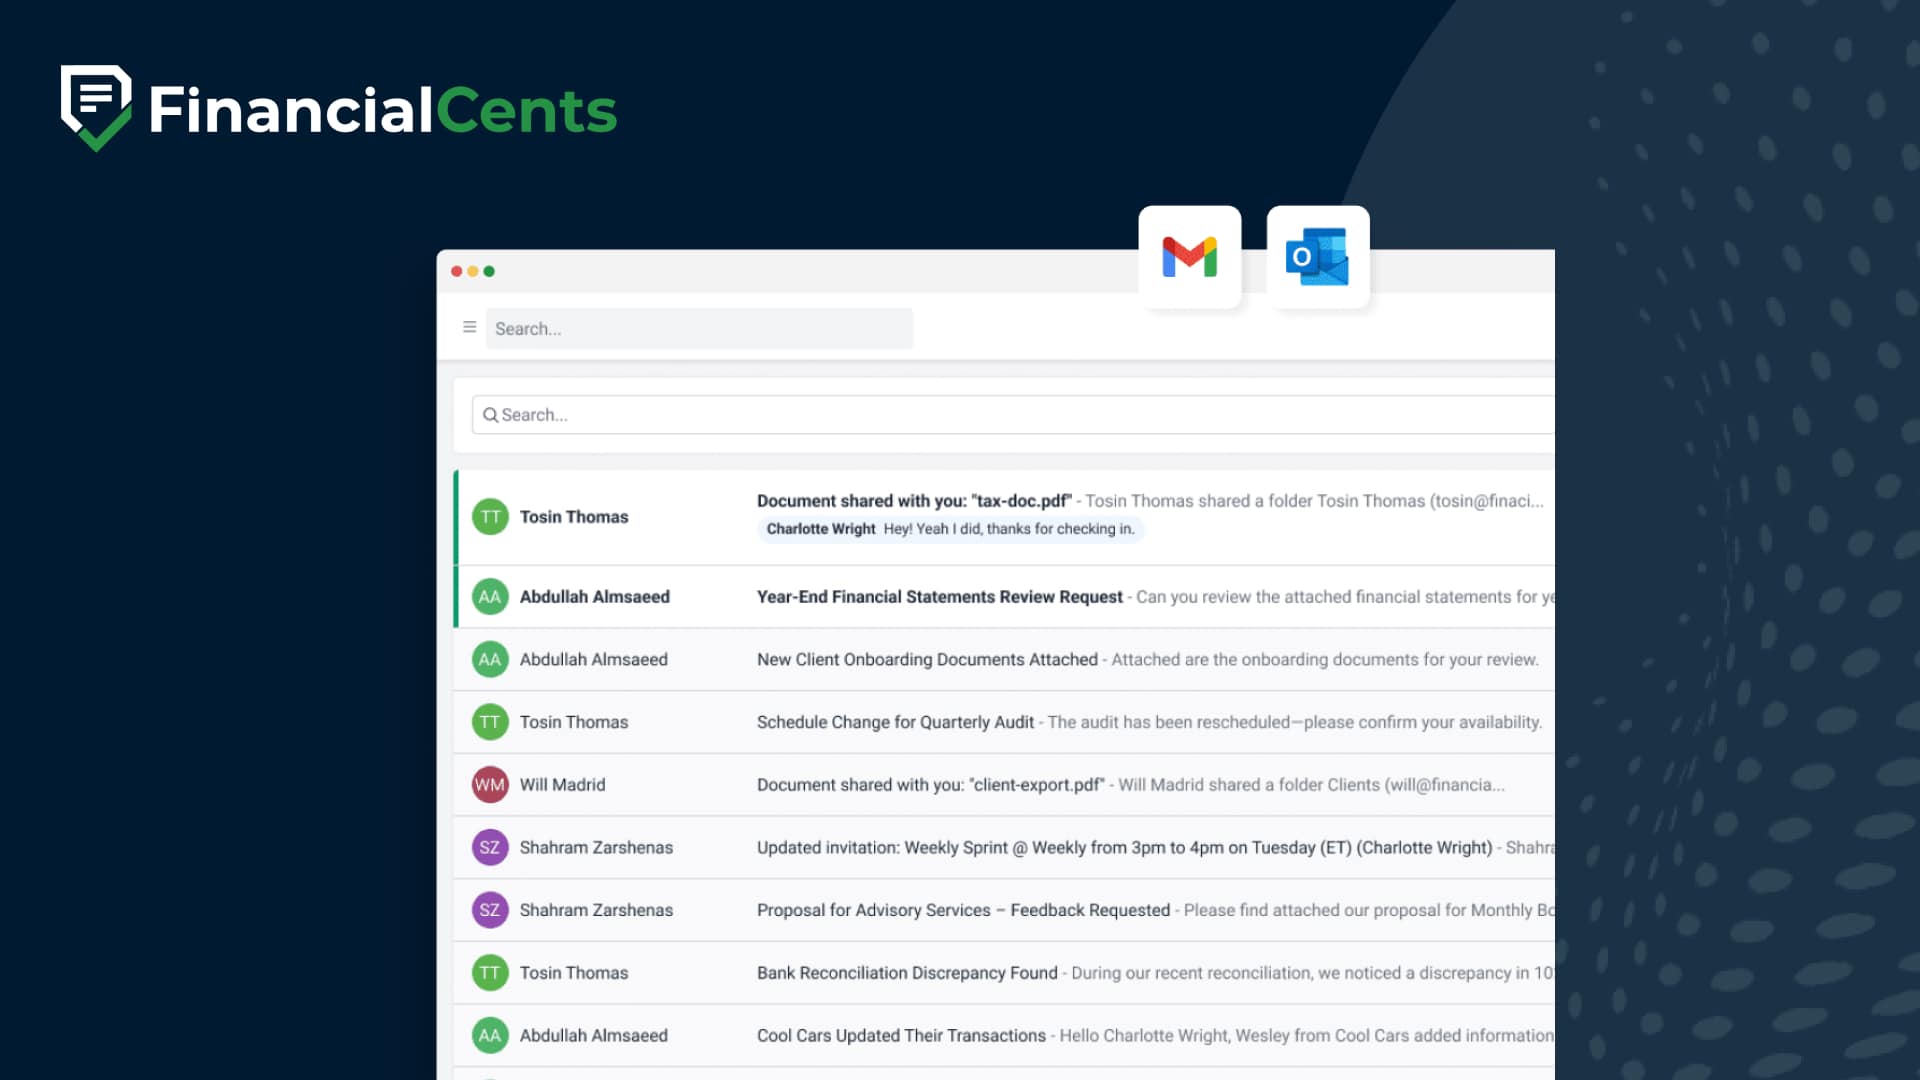Open 'Cool Cars Updated Their Transactions' email
This screenshot has height=1080, width=1920.
[1005, 1036]
